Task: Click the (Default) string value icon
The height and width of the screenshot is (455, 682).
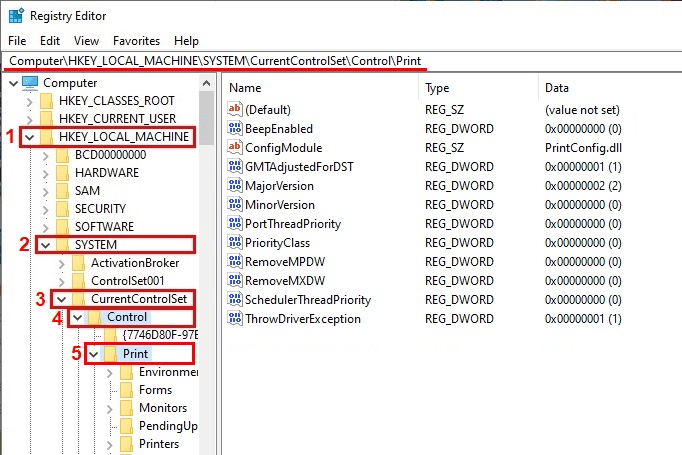Action: [x=235, y=109]
